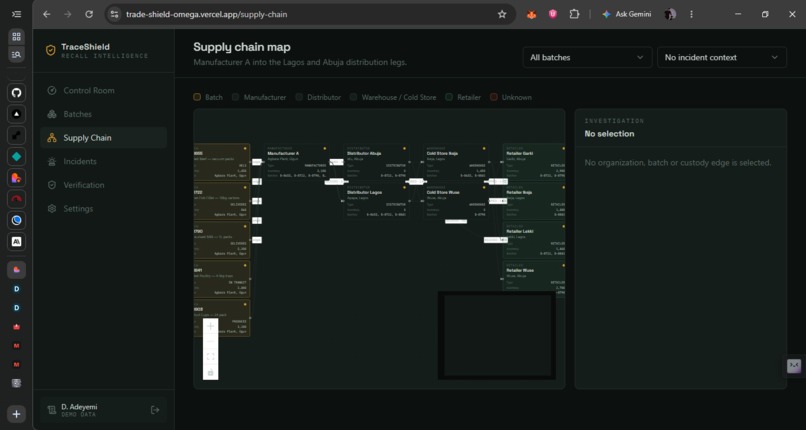This screenshot has height=430, width=806.
Task: Select the Manufacturer A node
Action: [297, 161]
